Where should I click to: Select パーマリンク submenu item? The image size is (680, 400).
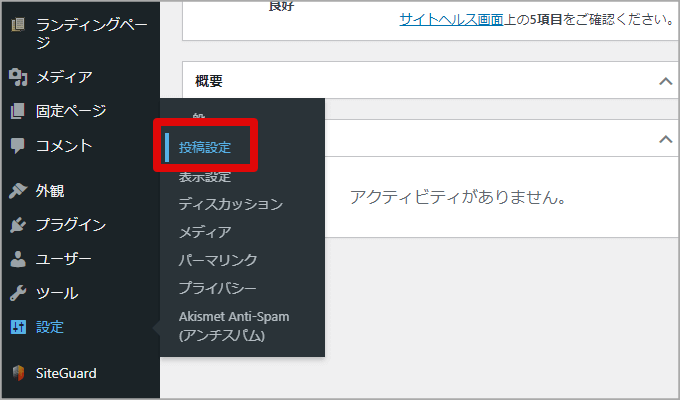pyautogui.click(x=218, y=260)
